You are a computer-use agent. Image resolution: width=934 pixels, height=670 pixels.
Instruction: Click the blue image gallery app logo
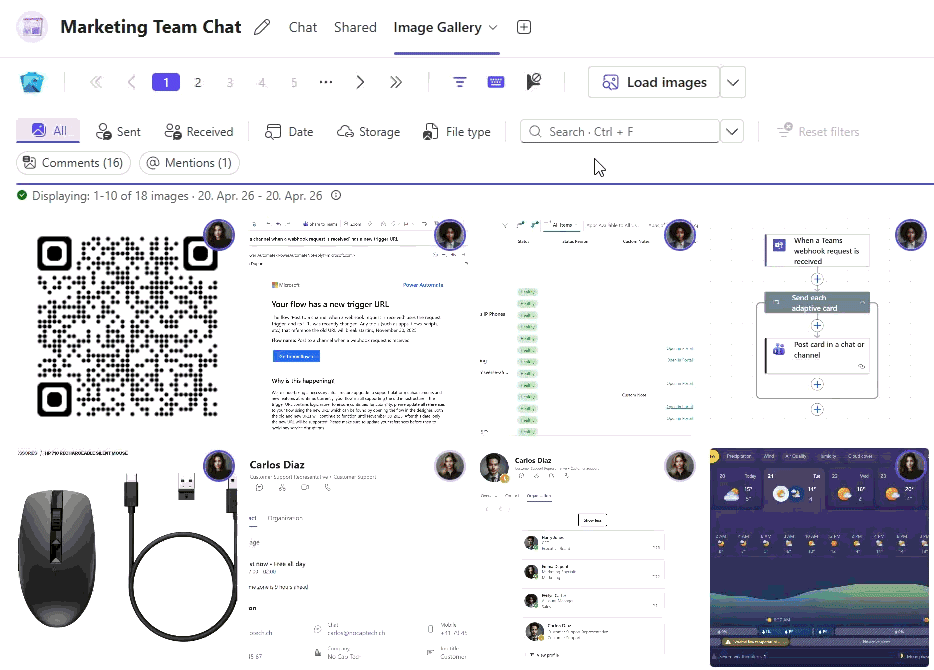click(32, 82)
